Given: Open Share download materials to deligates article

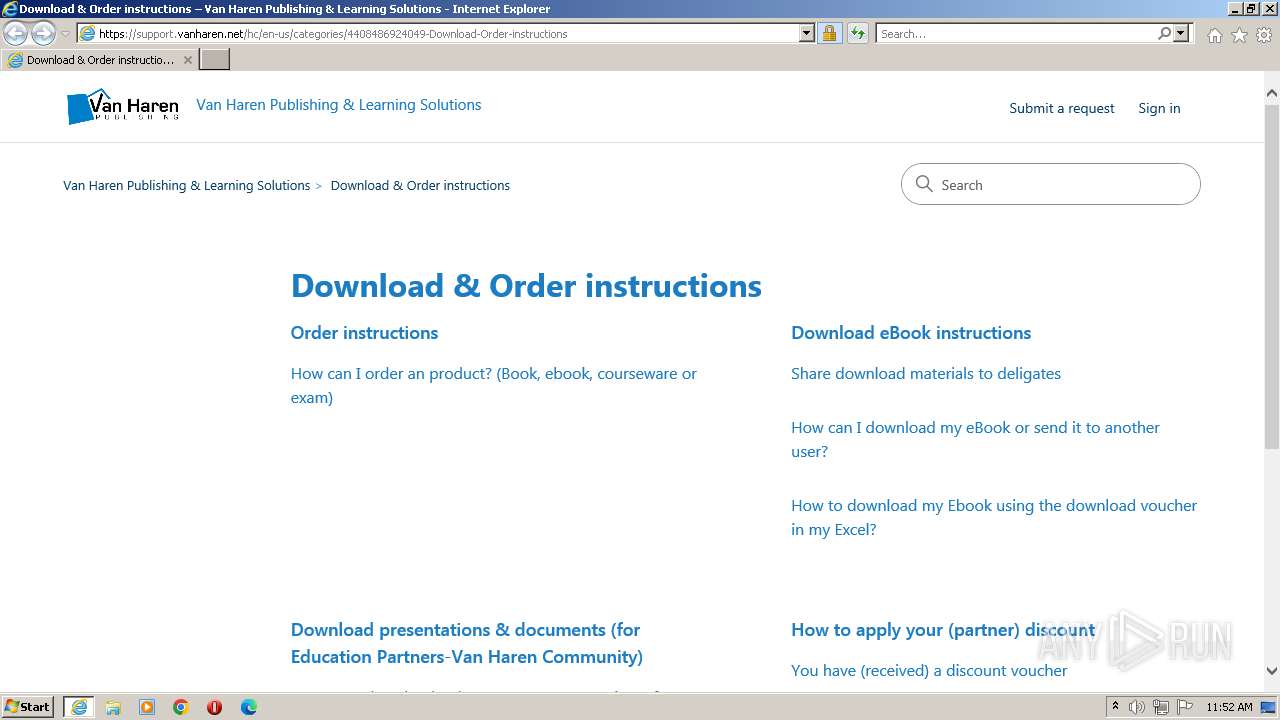Looking at the screenshot, I should 926,373.
